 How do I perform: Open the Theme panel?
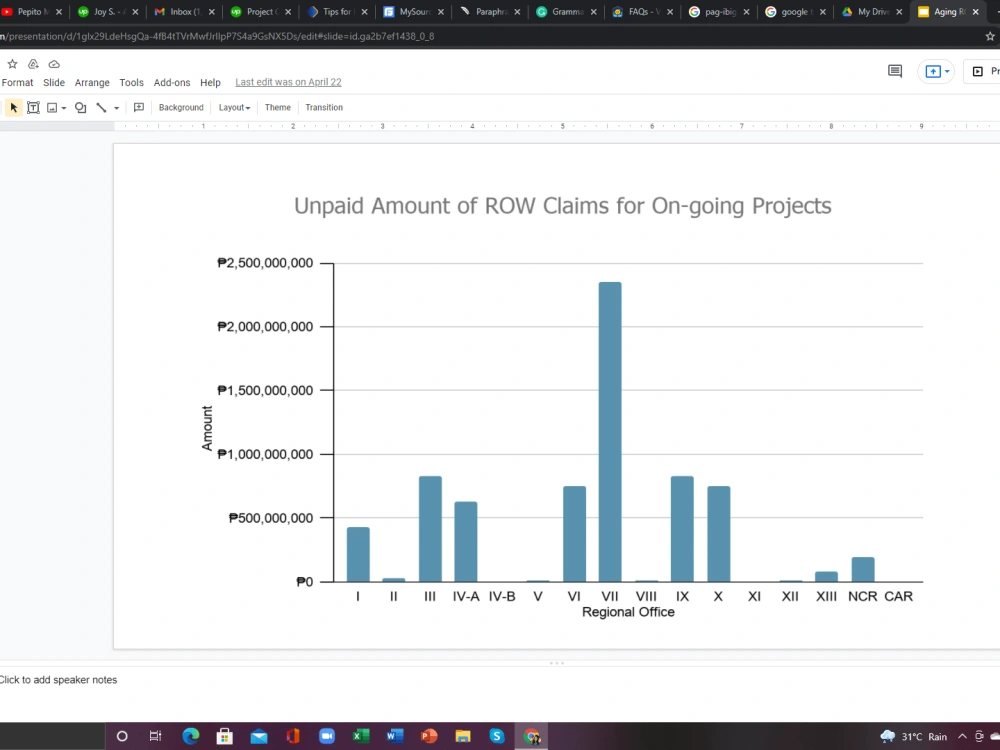click(277, 108)
